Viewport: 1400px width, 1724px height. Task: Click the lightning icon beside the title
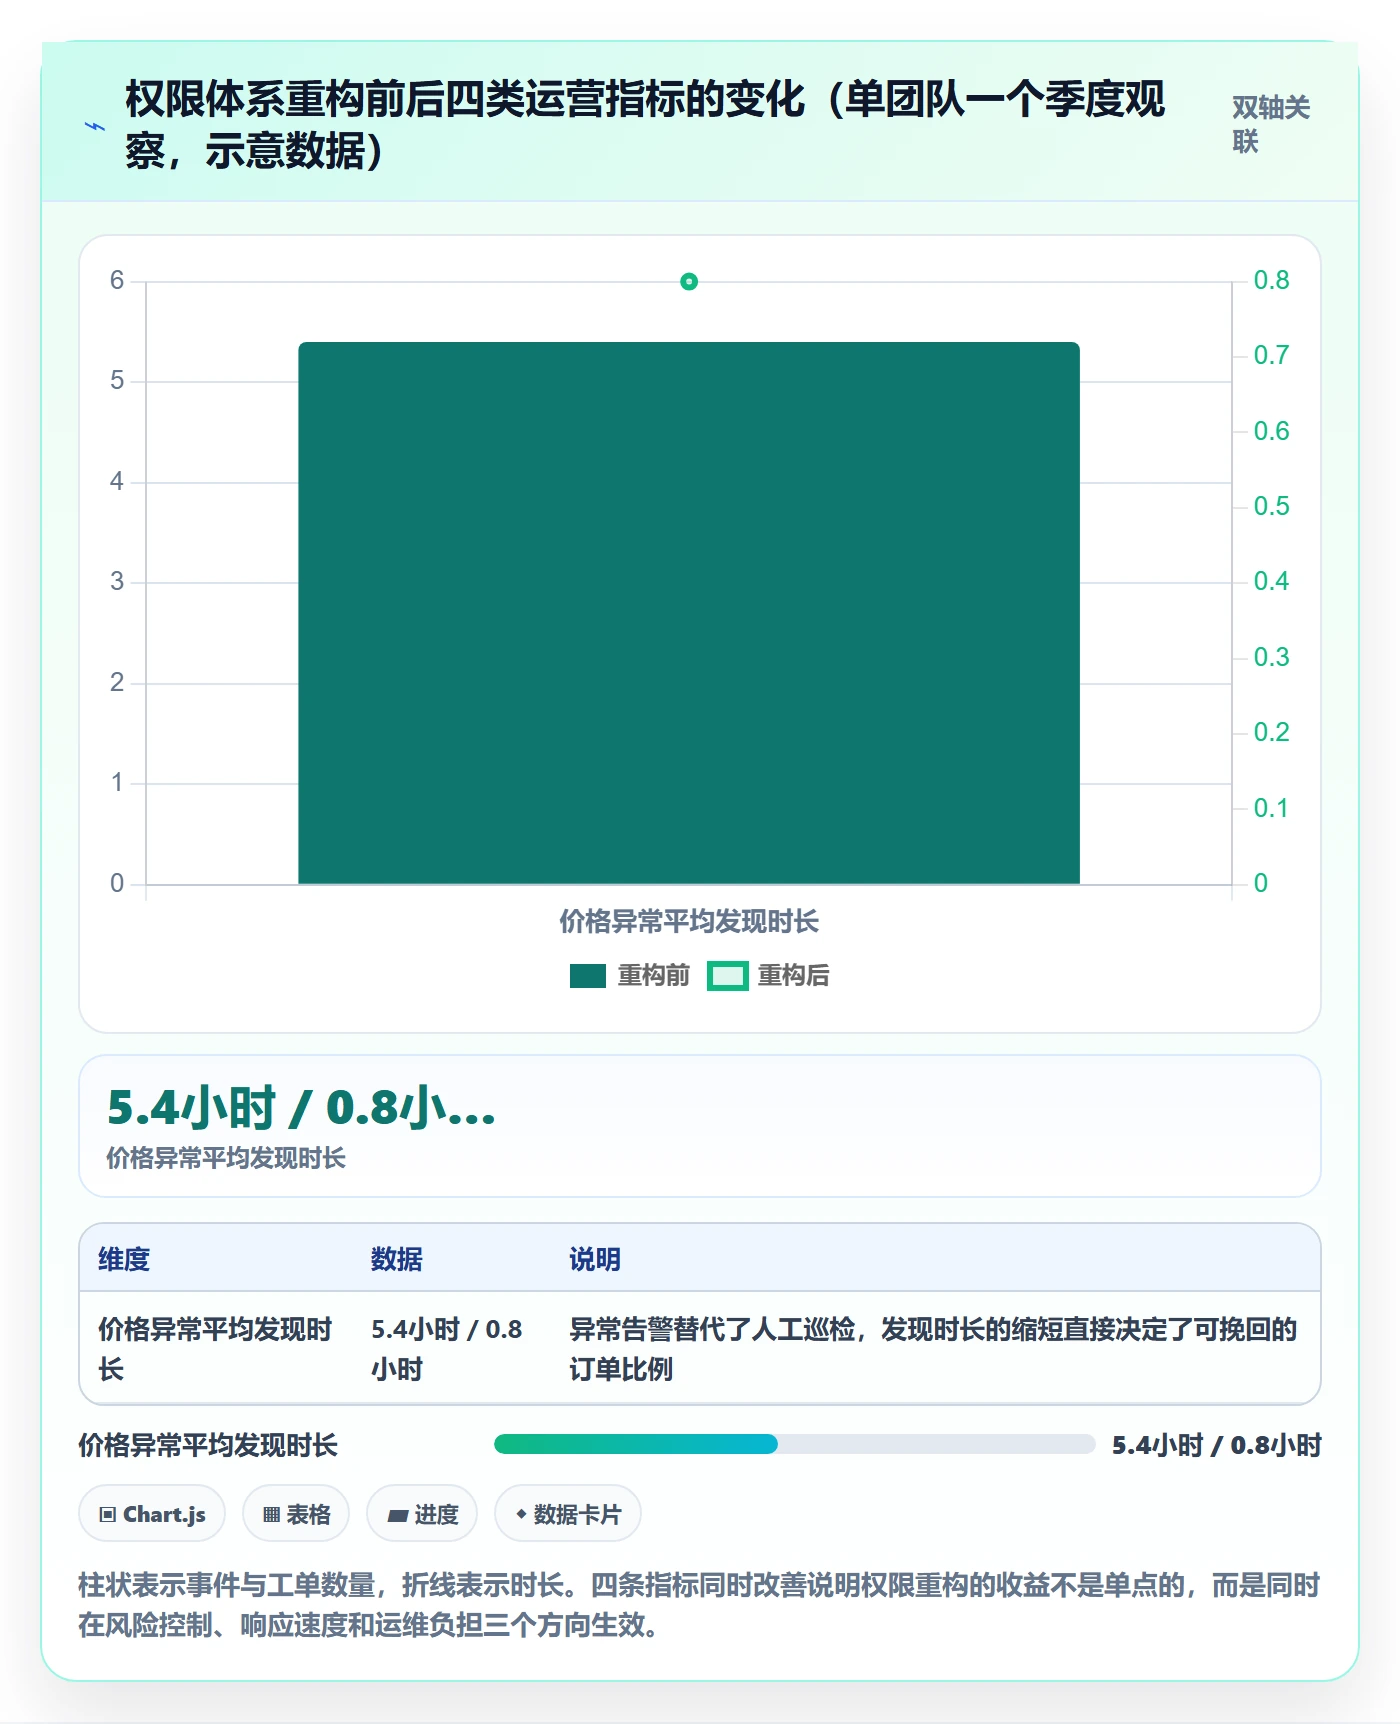click(x=95, y=126)
